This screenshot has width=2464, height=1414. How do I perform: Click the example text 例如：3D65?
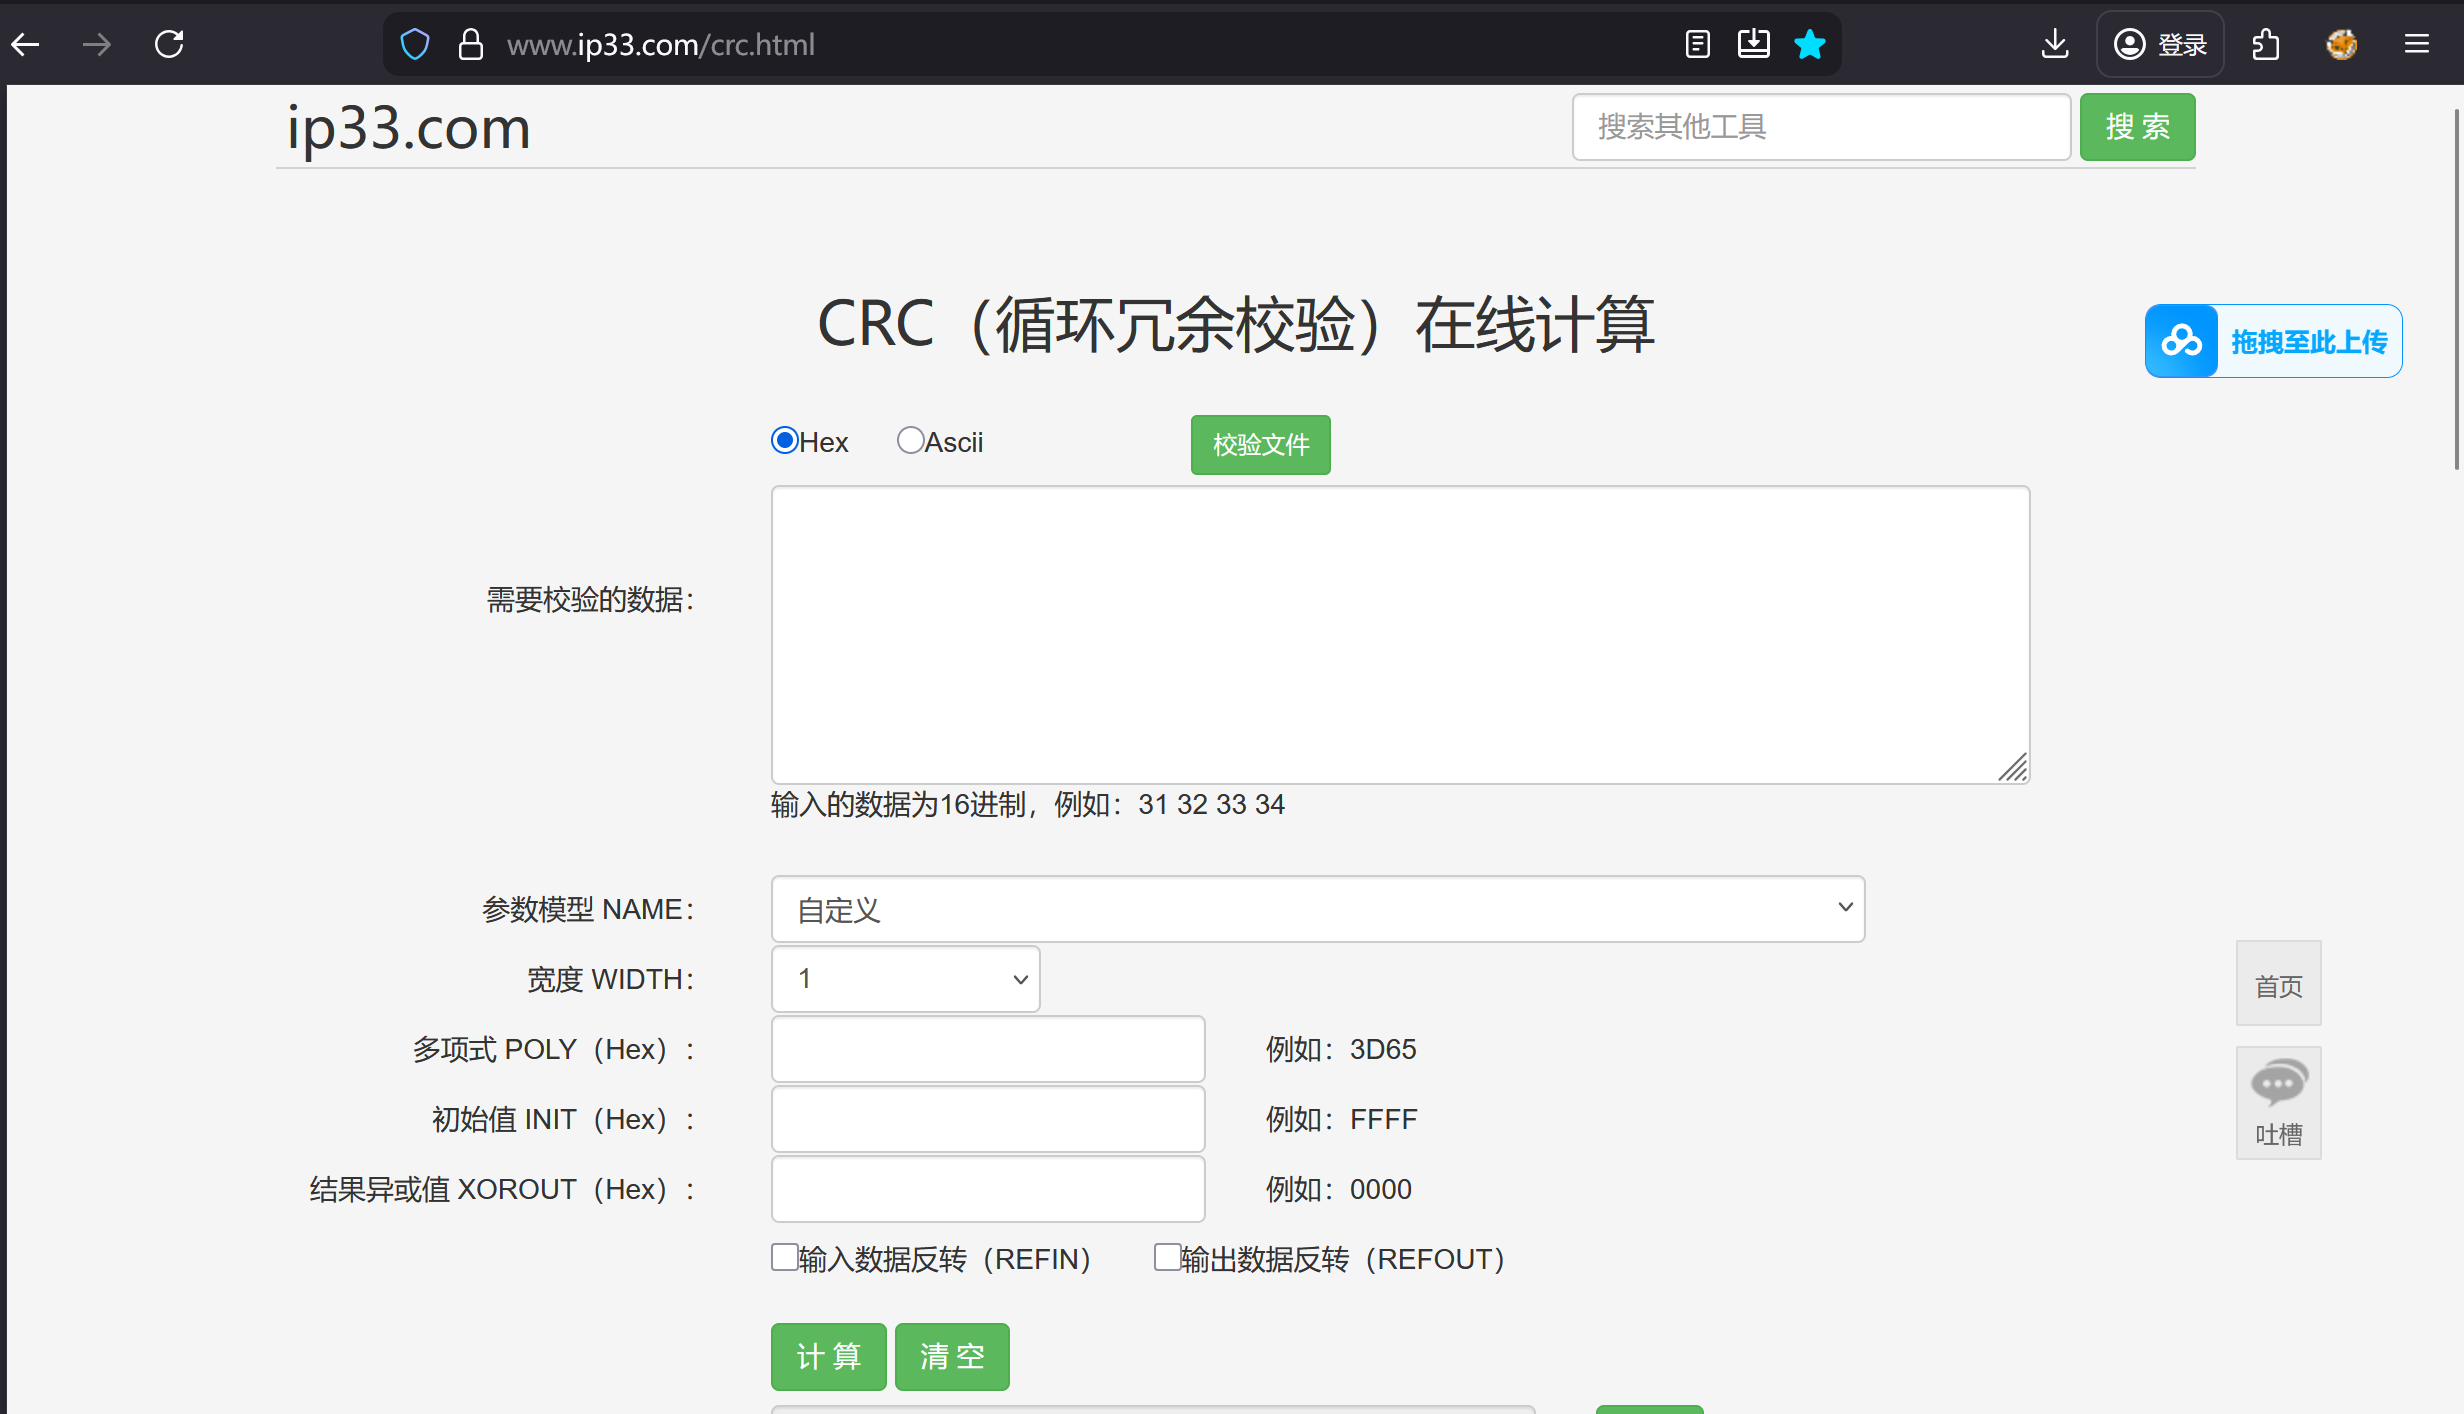coord(1341,1049)
